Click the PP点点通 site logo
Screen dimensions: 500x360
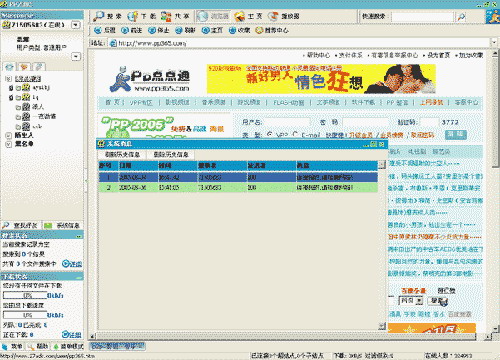(150, 79)
